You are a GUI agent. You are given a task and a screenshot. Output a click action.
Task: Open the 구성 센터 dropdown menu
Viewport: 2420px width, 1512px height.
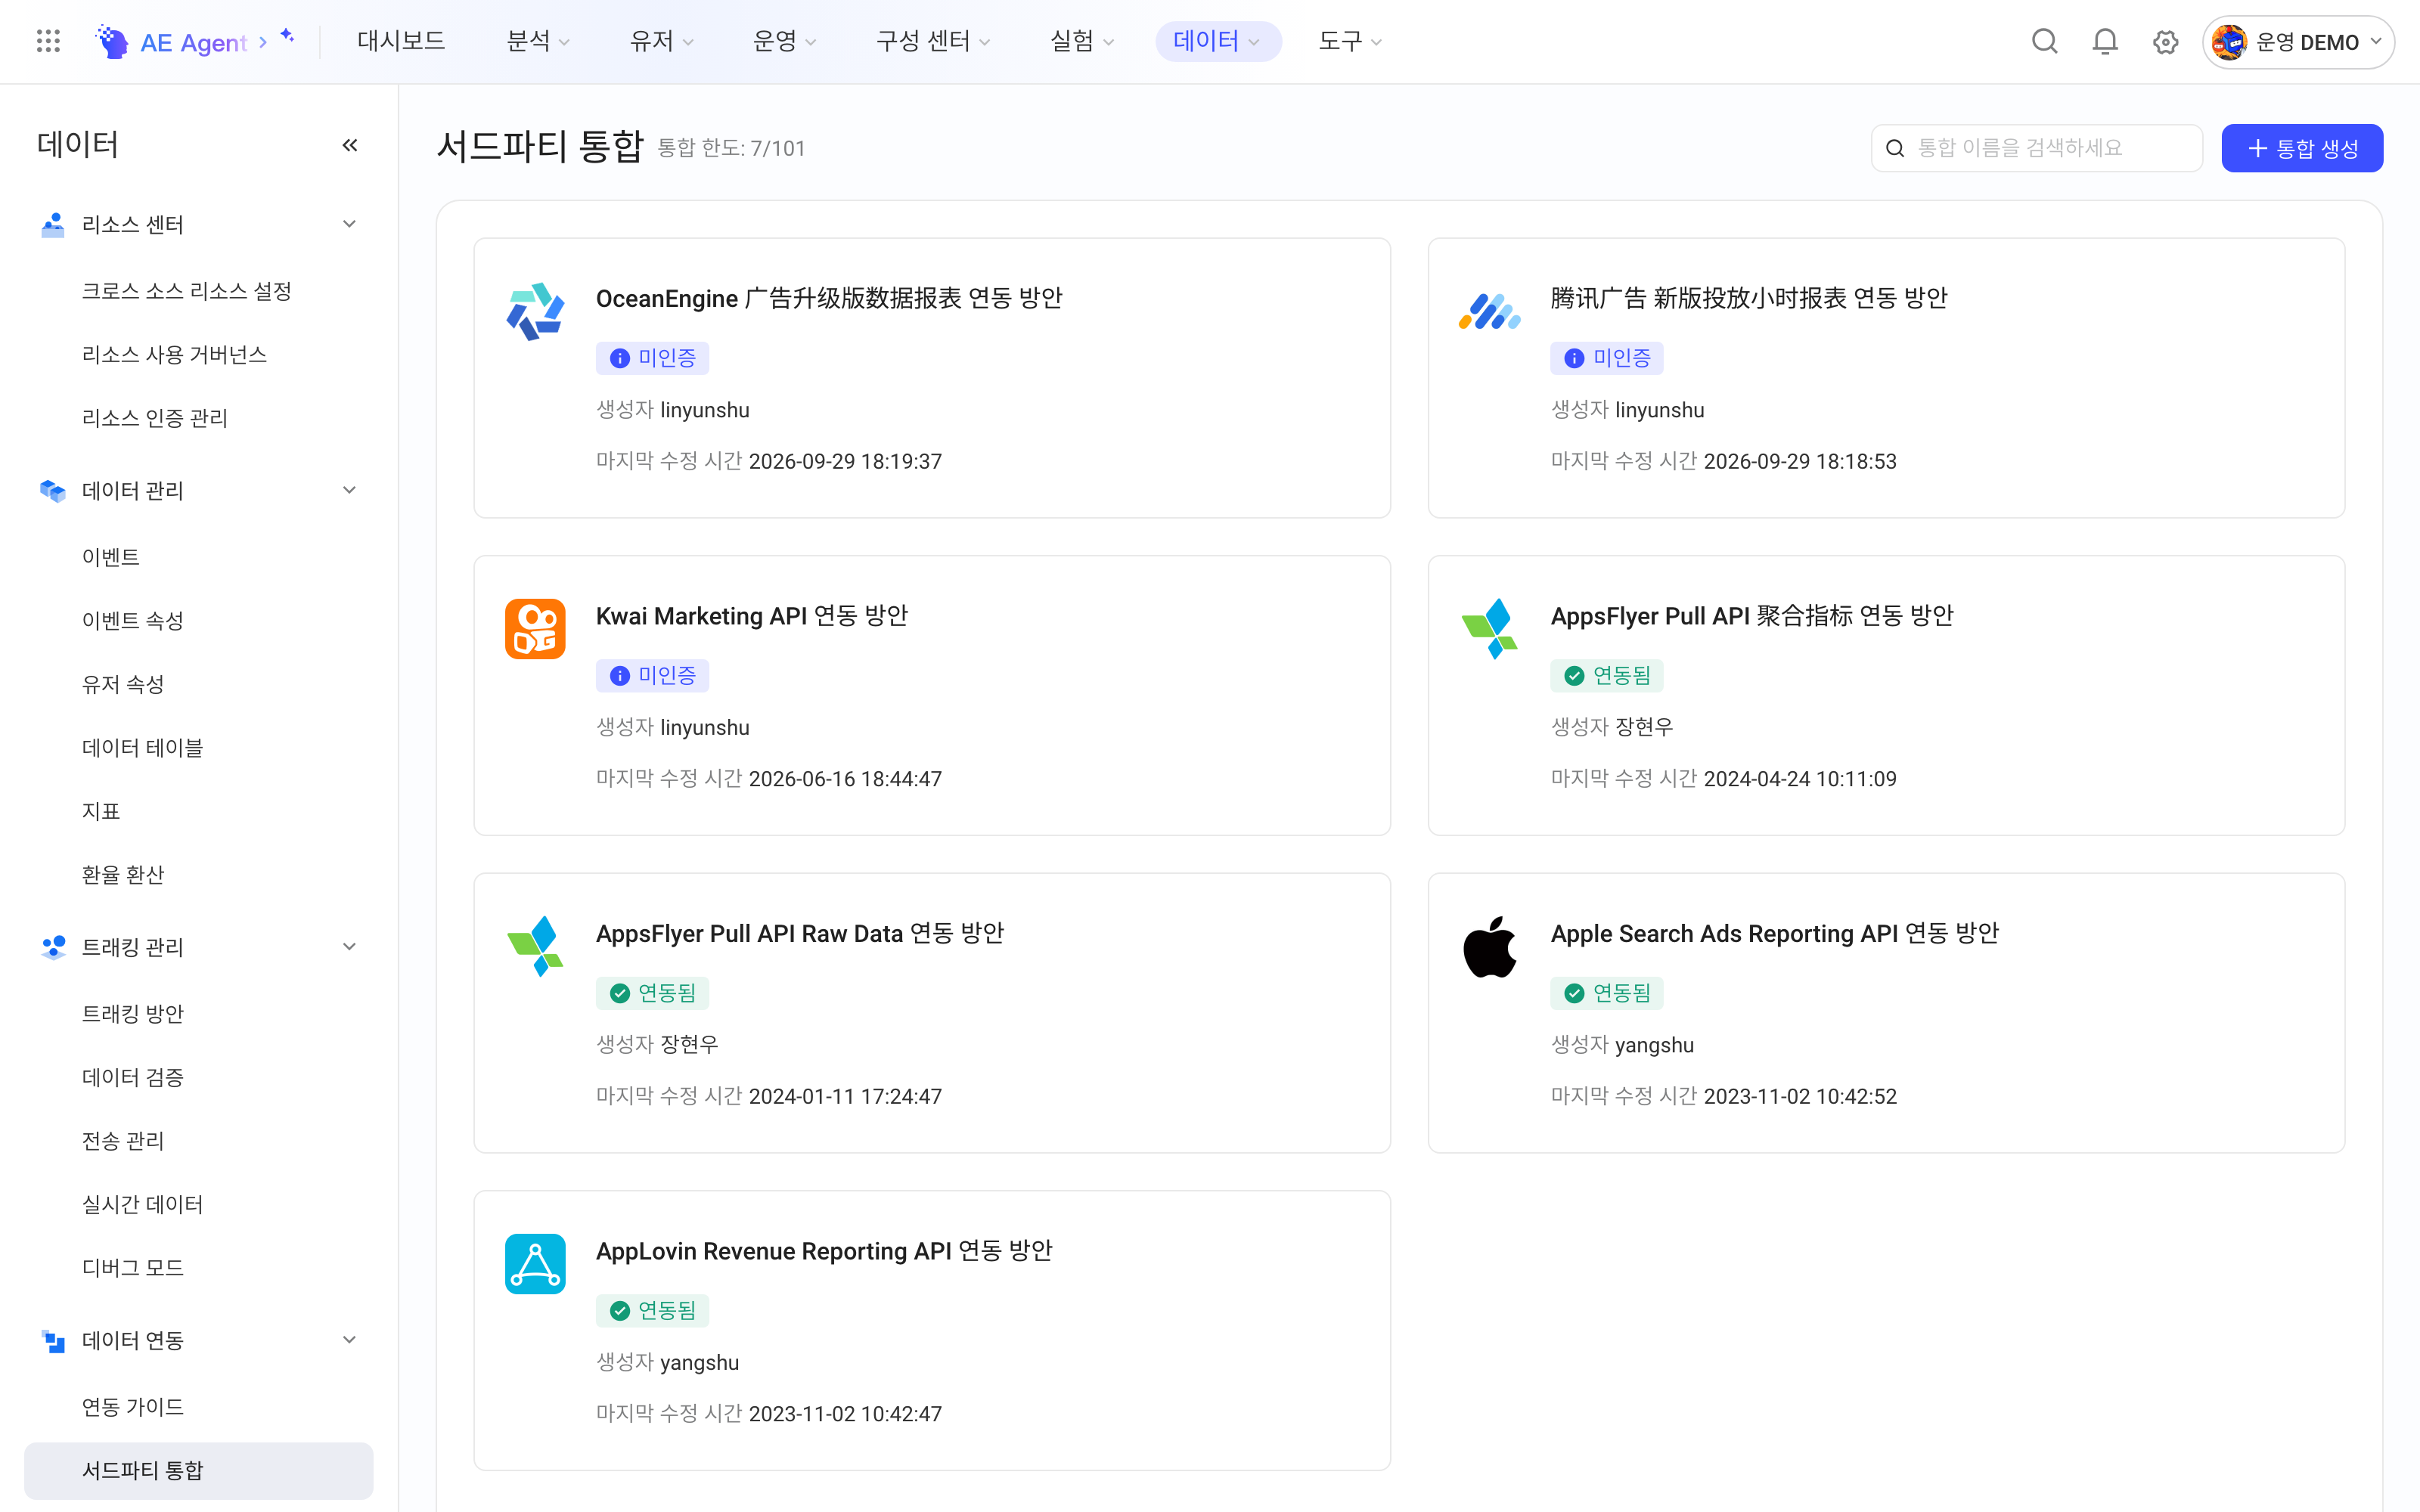tap(933, 41)
